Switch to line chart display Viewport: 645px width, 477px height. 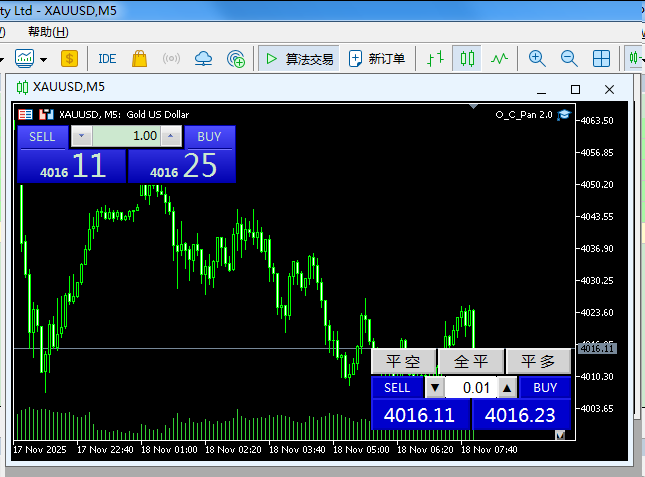(x=499, y=59)
